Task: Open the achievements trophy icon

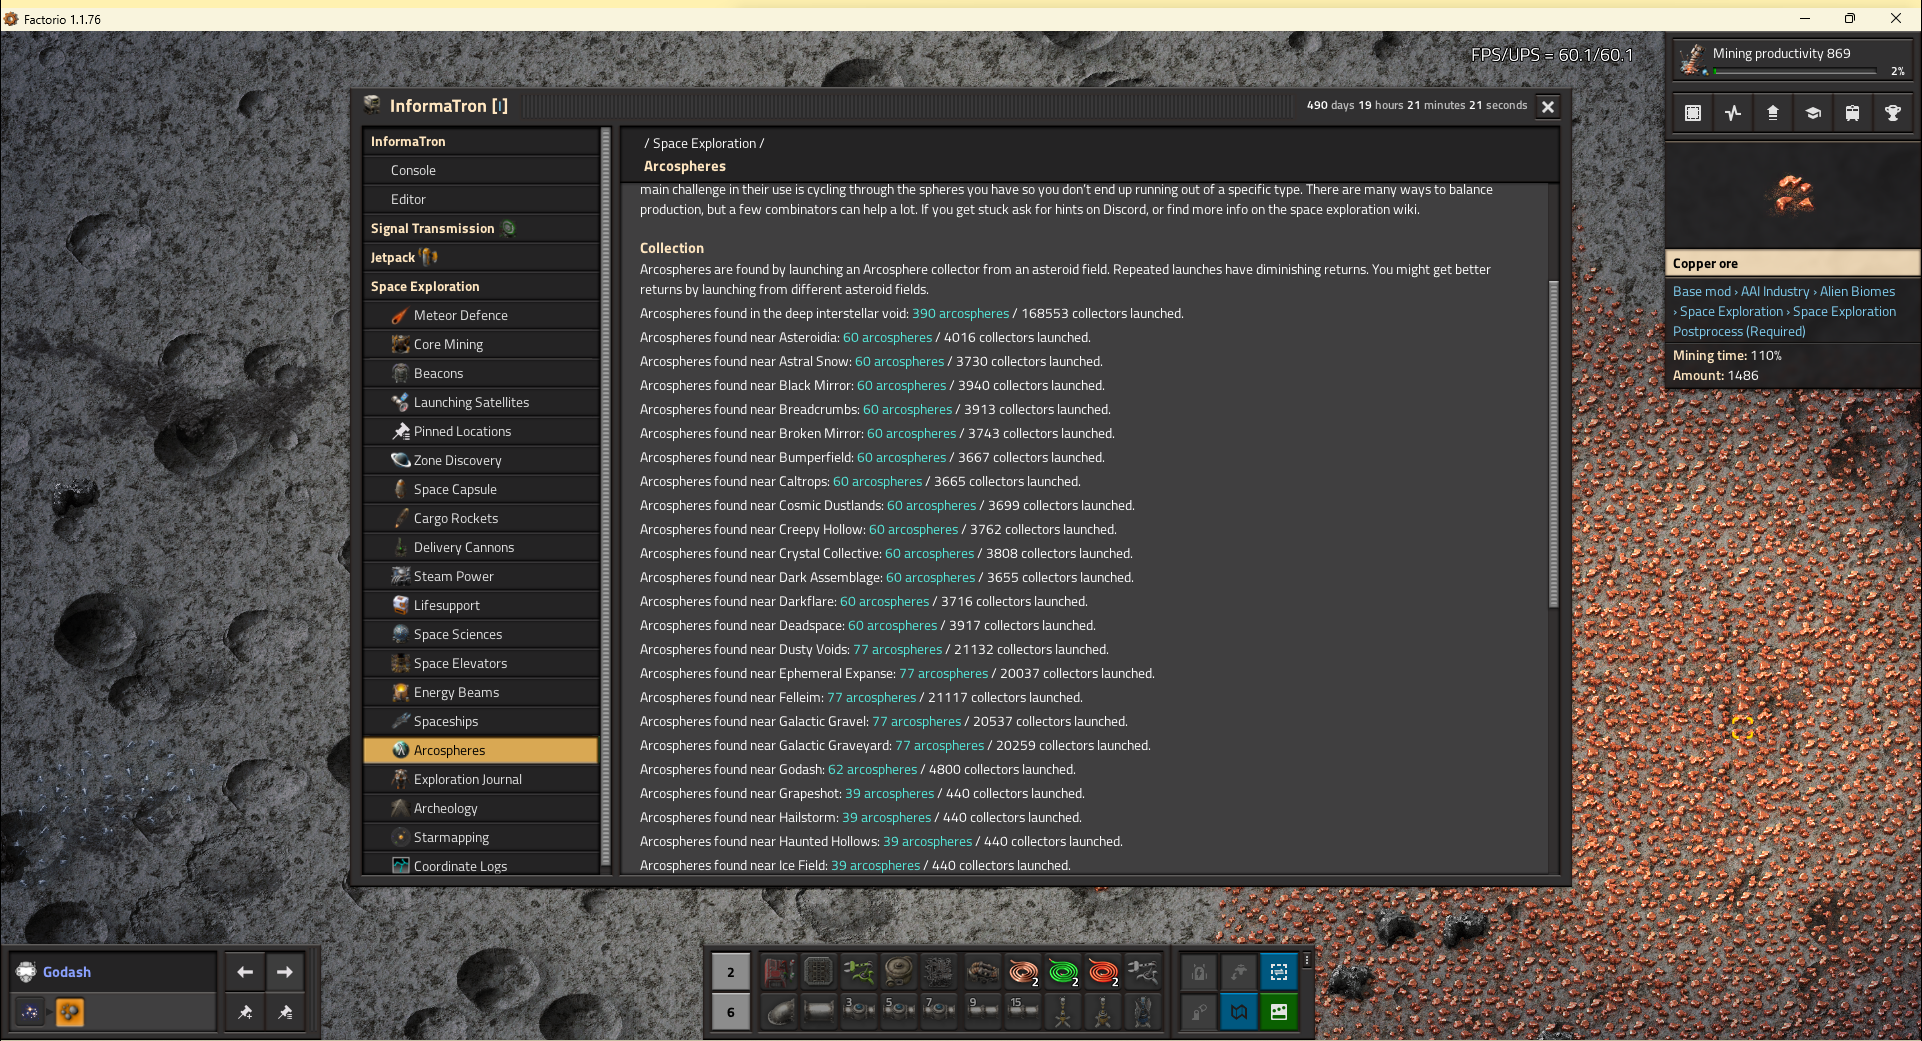Action: [x=1893, y=113]
